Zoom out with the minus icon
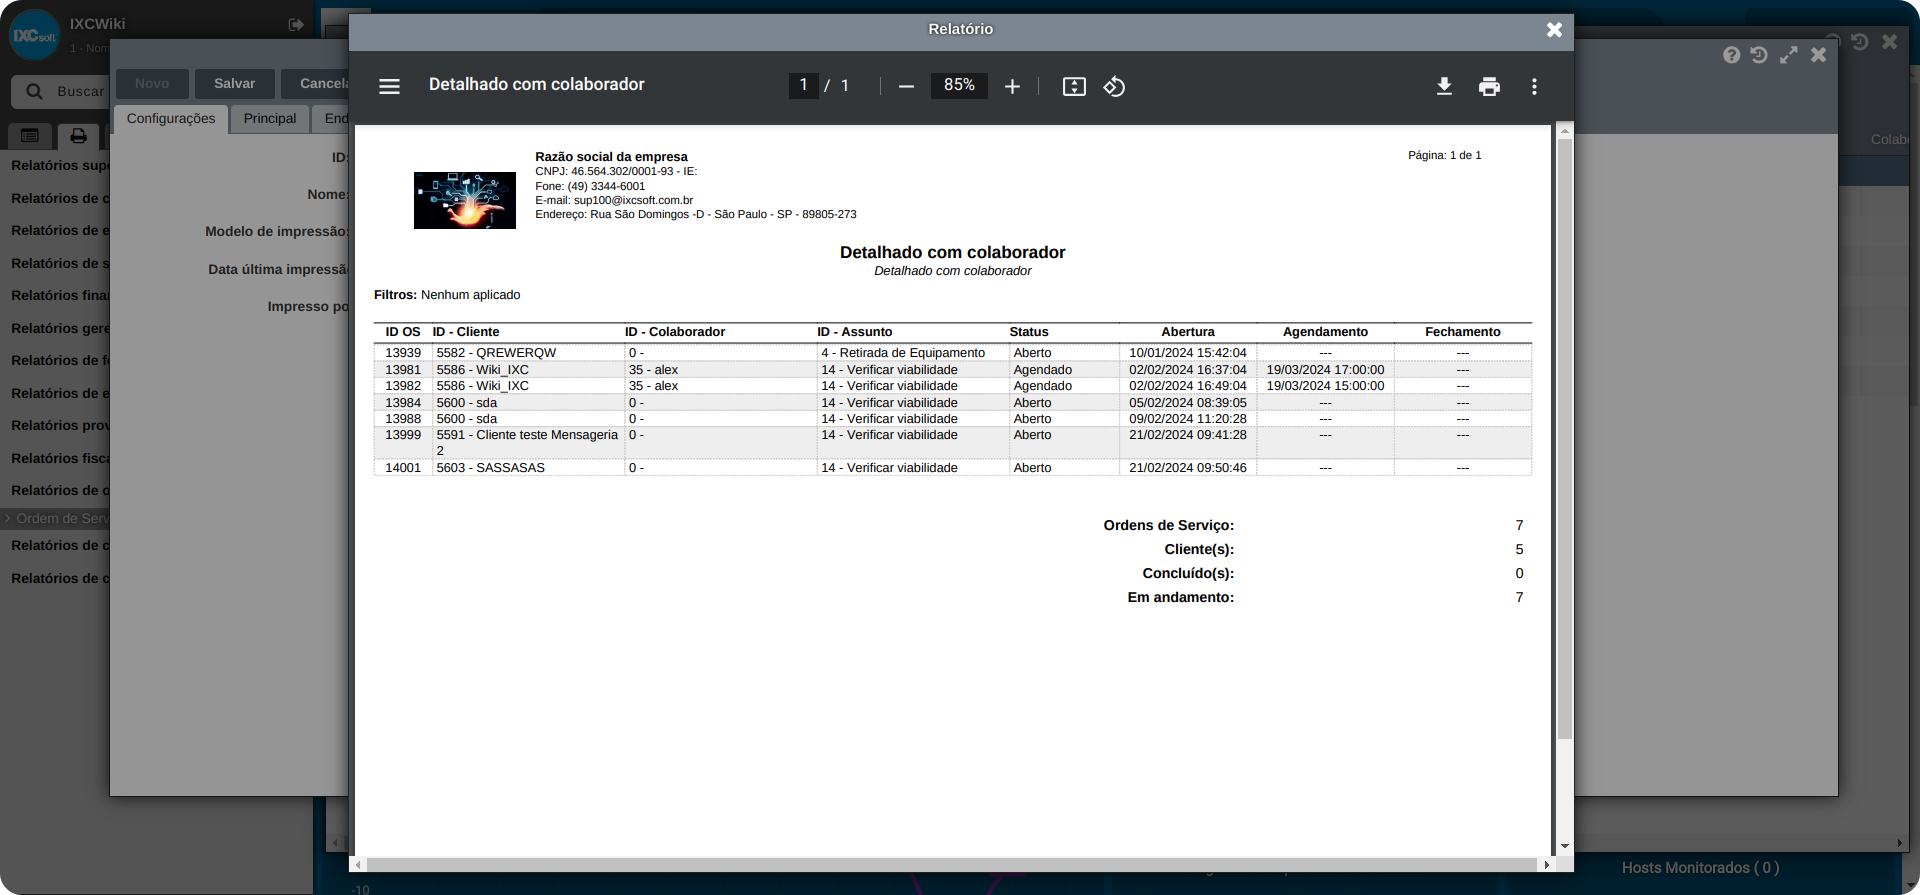 [x=906, y=87]
